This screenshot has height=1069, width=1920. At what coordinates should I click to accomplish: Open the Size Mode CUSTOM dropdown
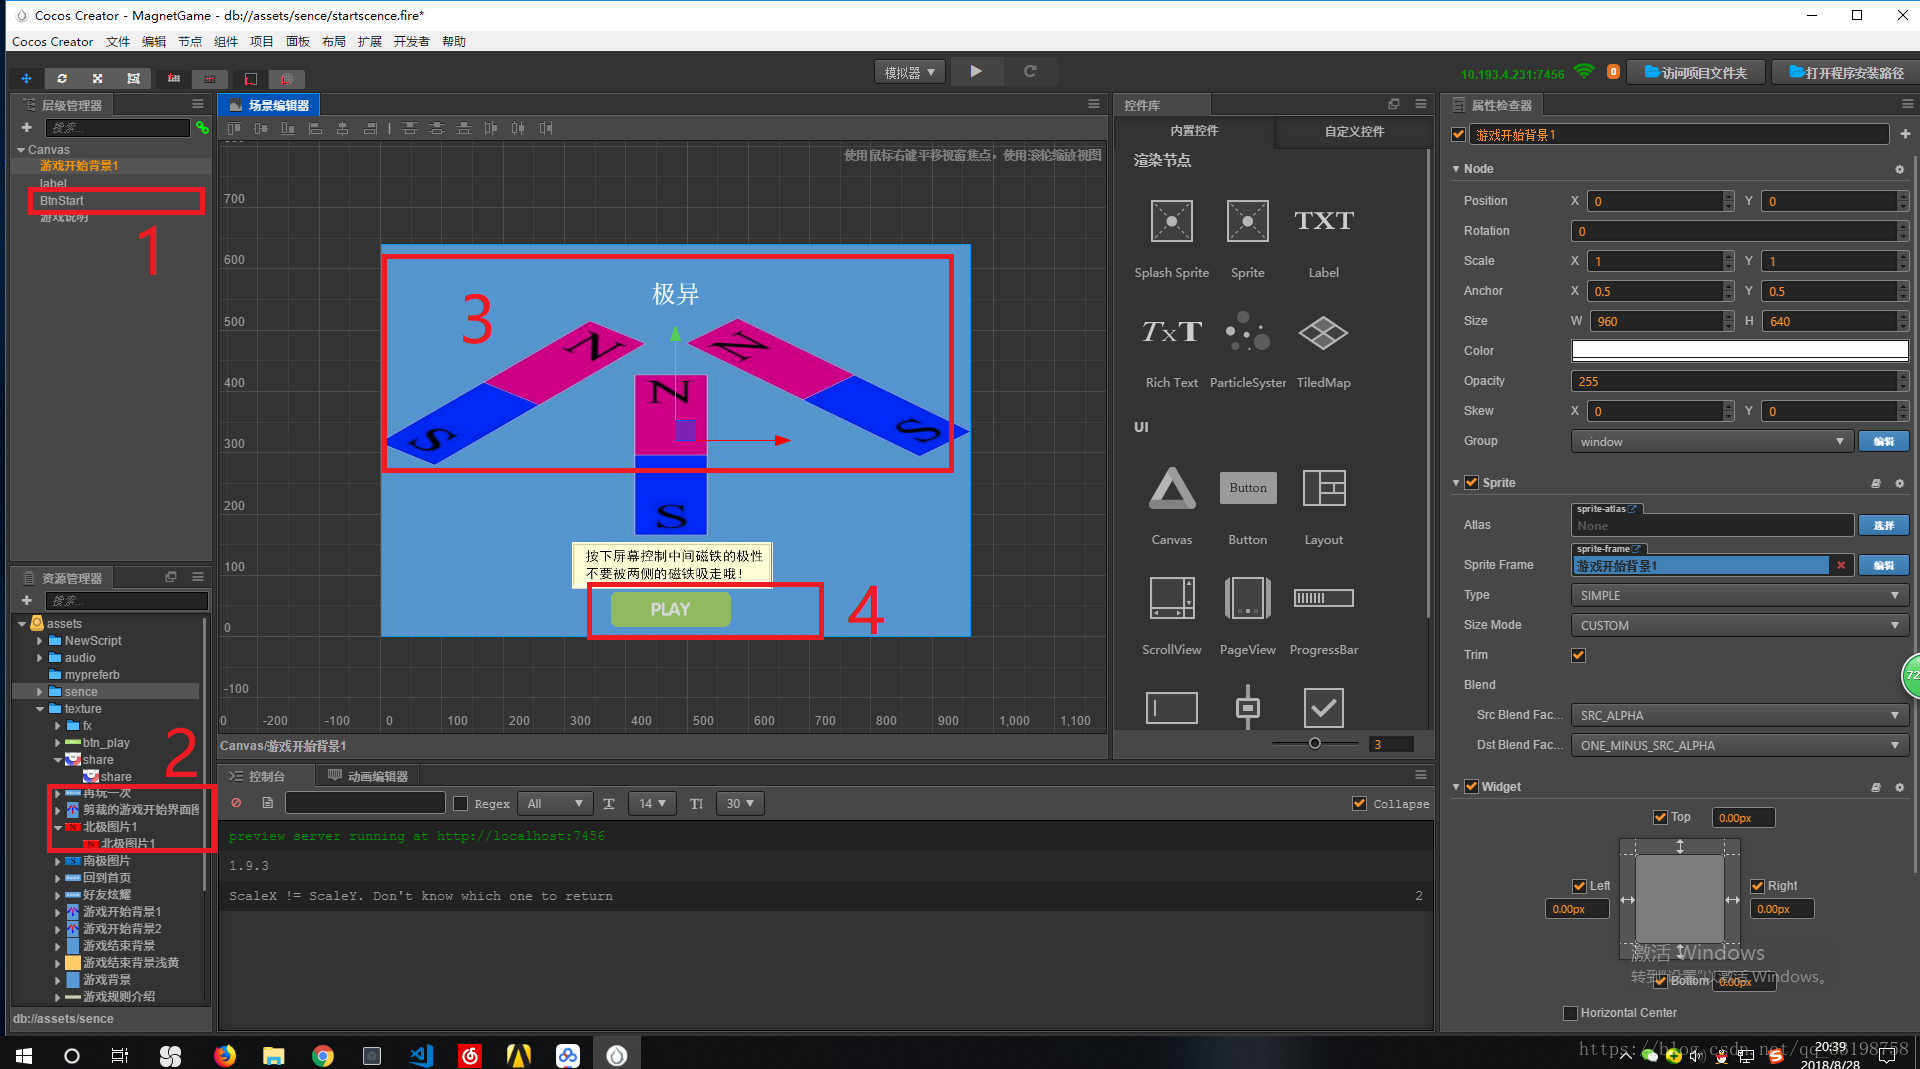[1739, 626]
